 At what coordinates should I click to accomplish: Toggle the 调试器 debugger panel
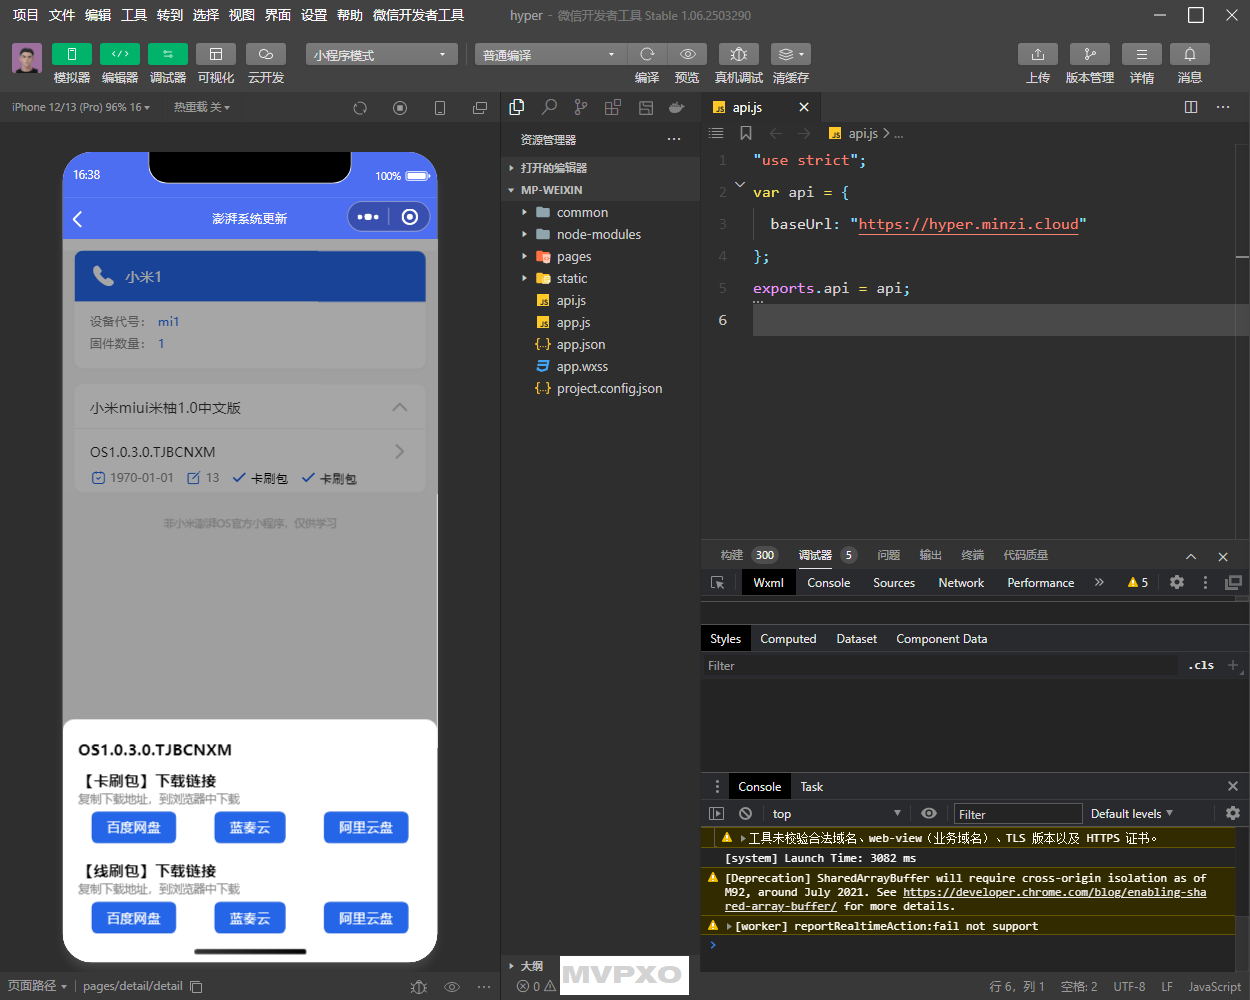(x=168, y=54)
